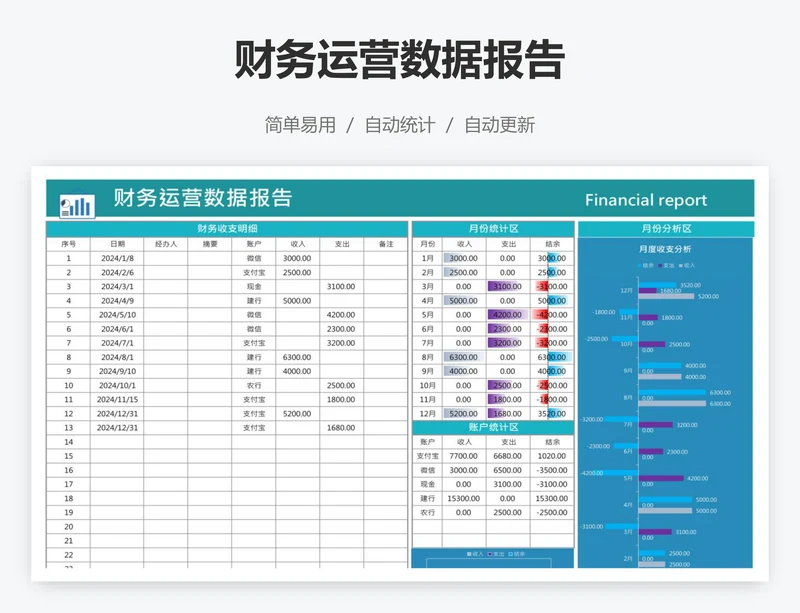The width and height of the screenshot is (800, 613).
Task: Select the date cell 2024/4/9
Action: [x=117, y=301]
